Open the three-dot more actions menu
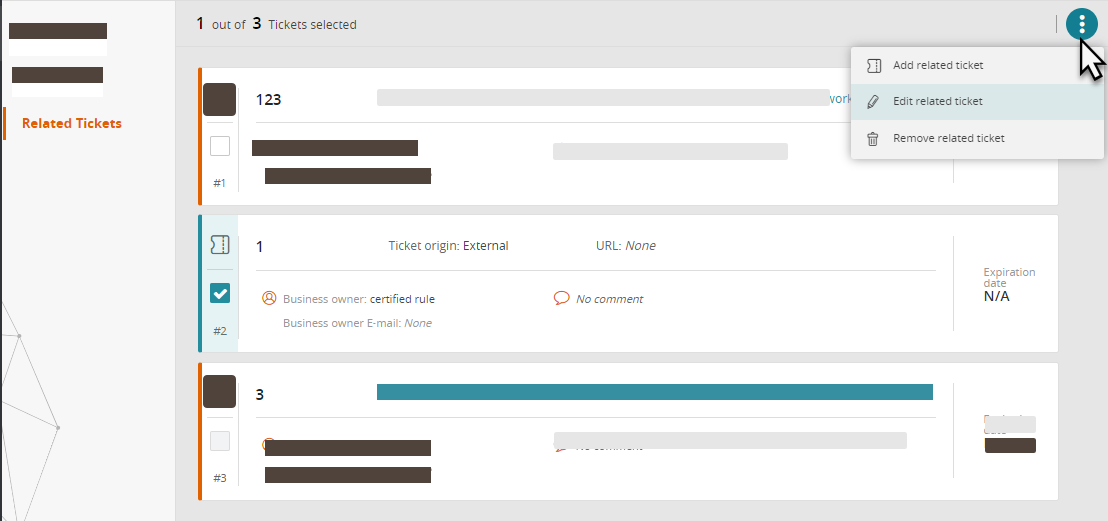This screenshot has height=521, width=1108. point(1081,25)
